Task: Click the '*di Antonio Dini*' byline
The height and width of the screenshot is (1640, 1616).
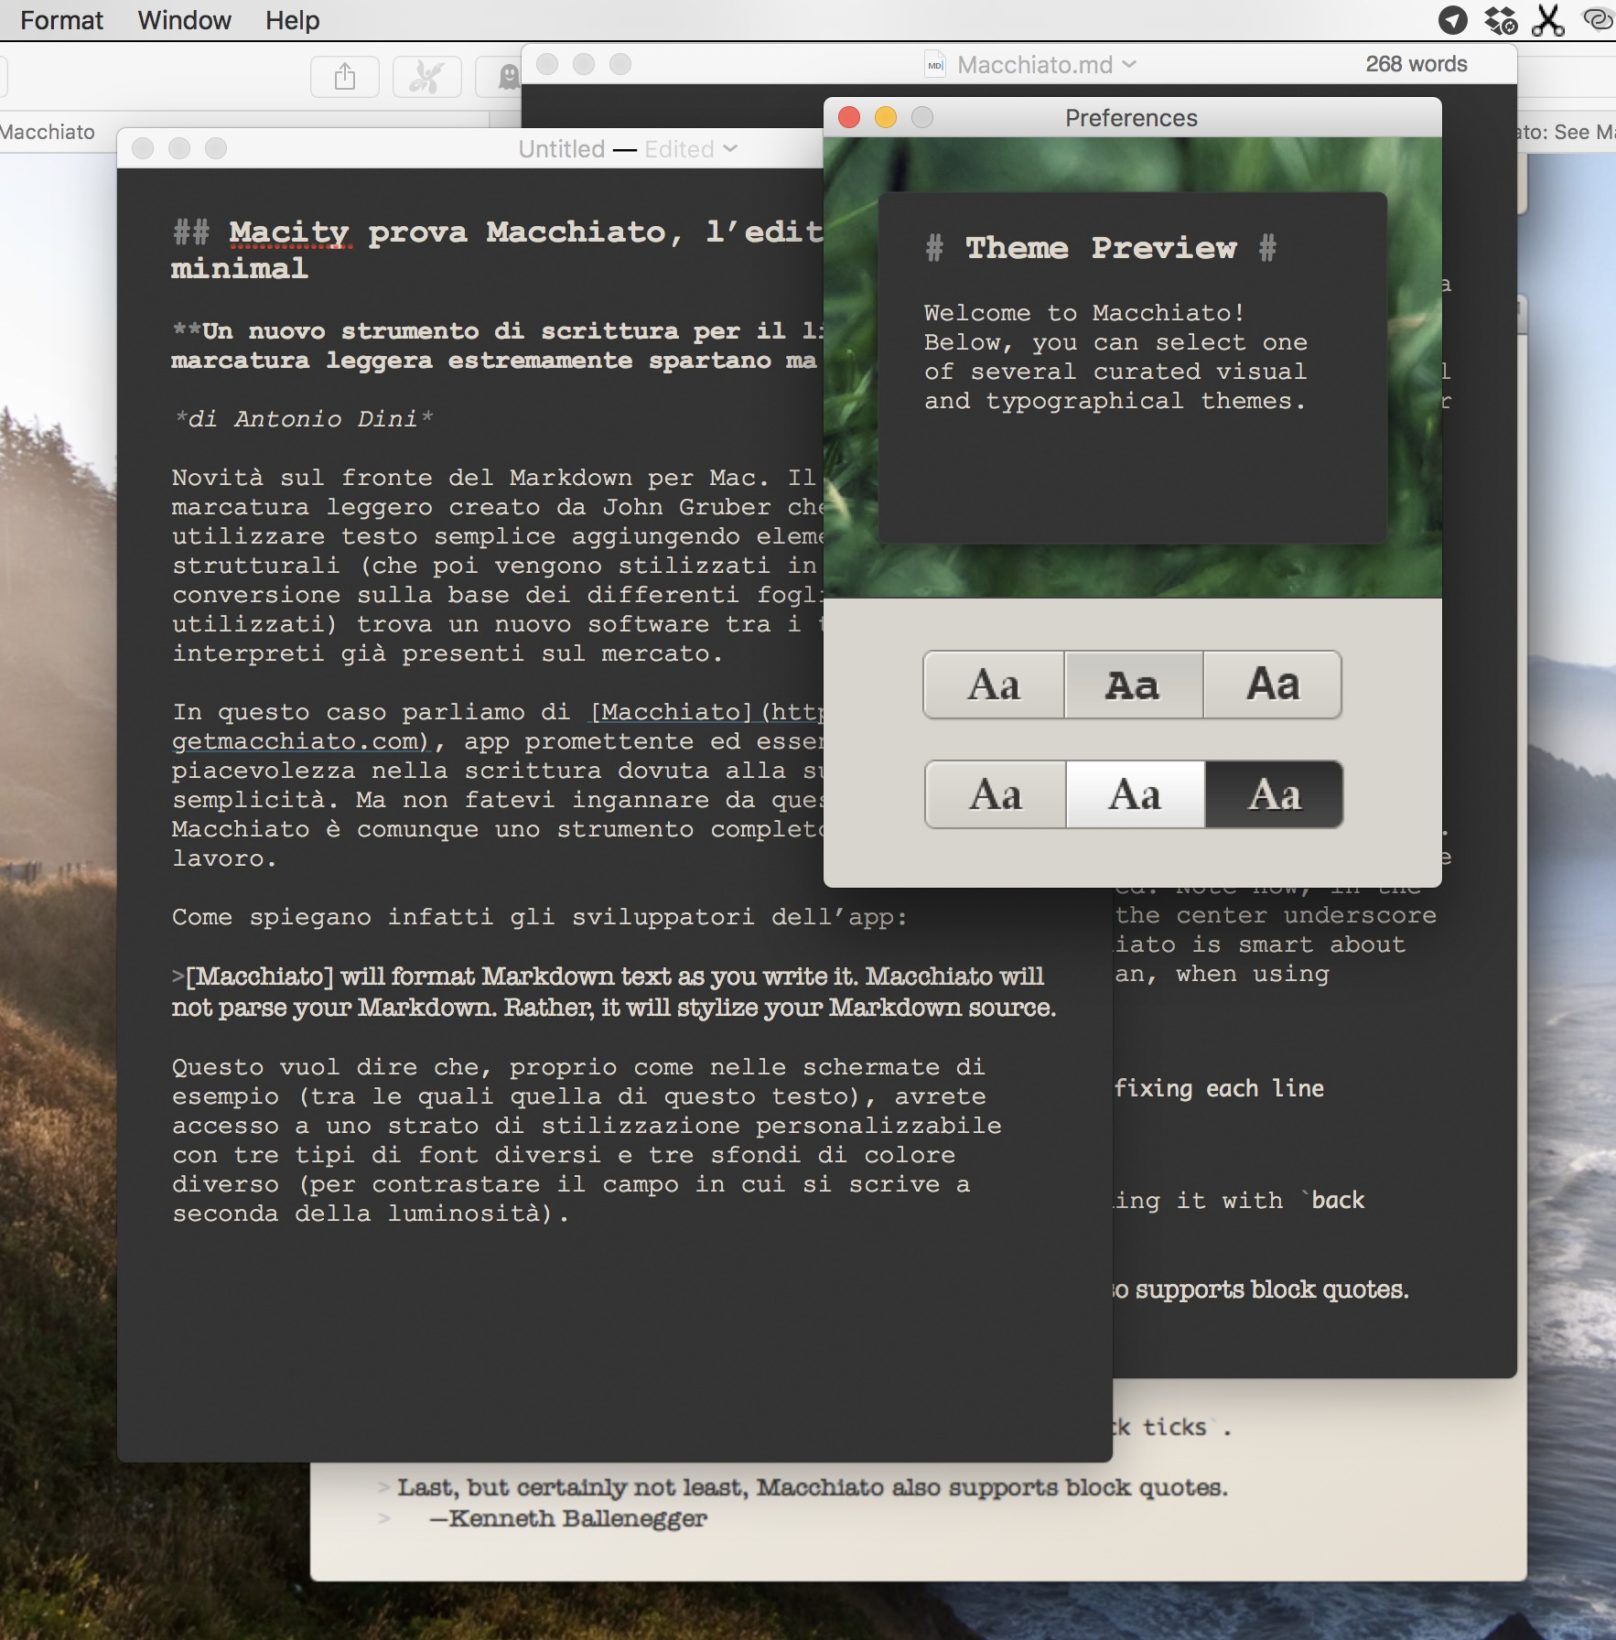Action: click(x=303, y=419)
